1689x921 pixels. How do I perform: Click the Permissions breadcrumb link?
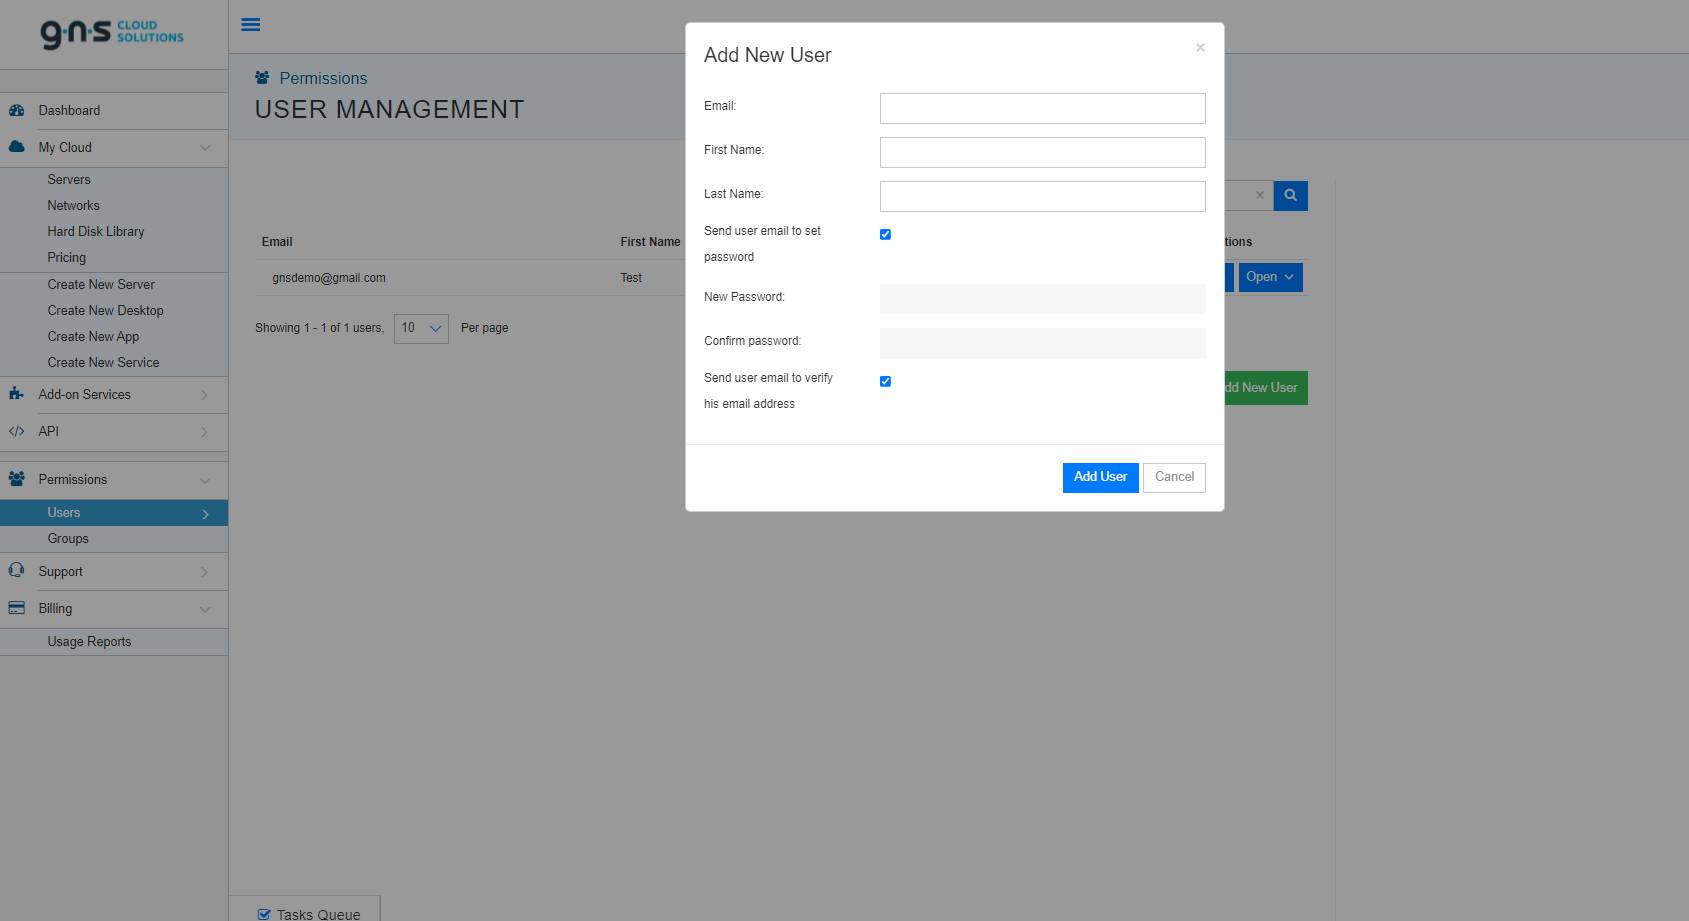pos(323,78)
